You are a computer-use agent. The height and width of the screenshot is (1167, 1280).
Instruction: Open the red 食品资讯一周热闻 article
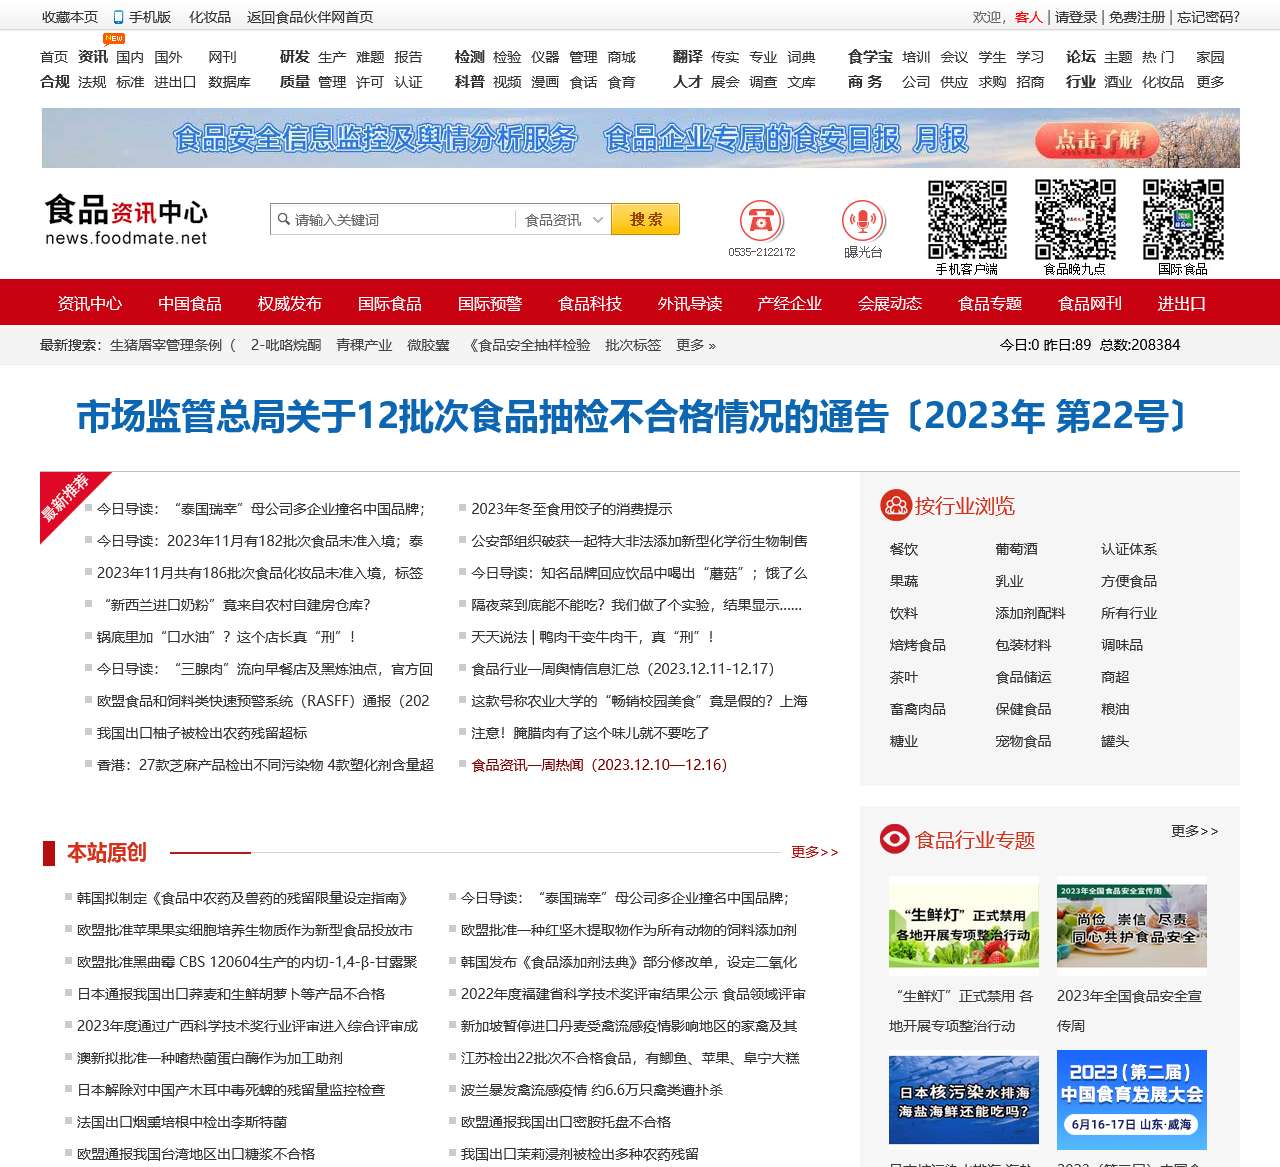(599, 765)
